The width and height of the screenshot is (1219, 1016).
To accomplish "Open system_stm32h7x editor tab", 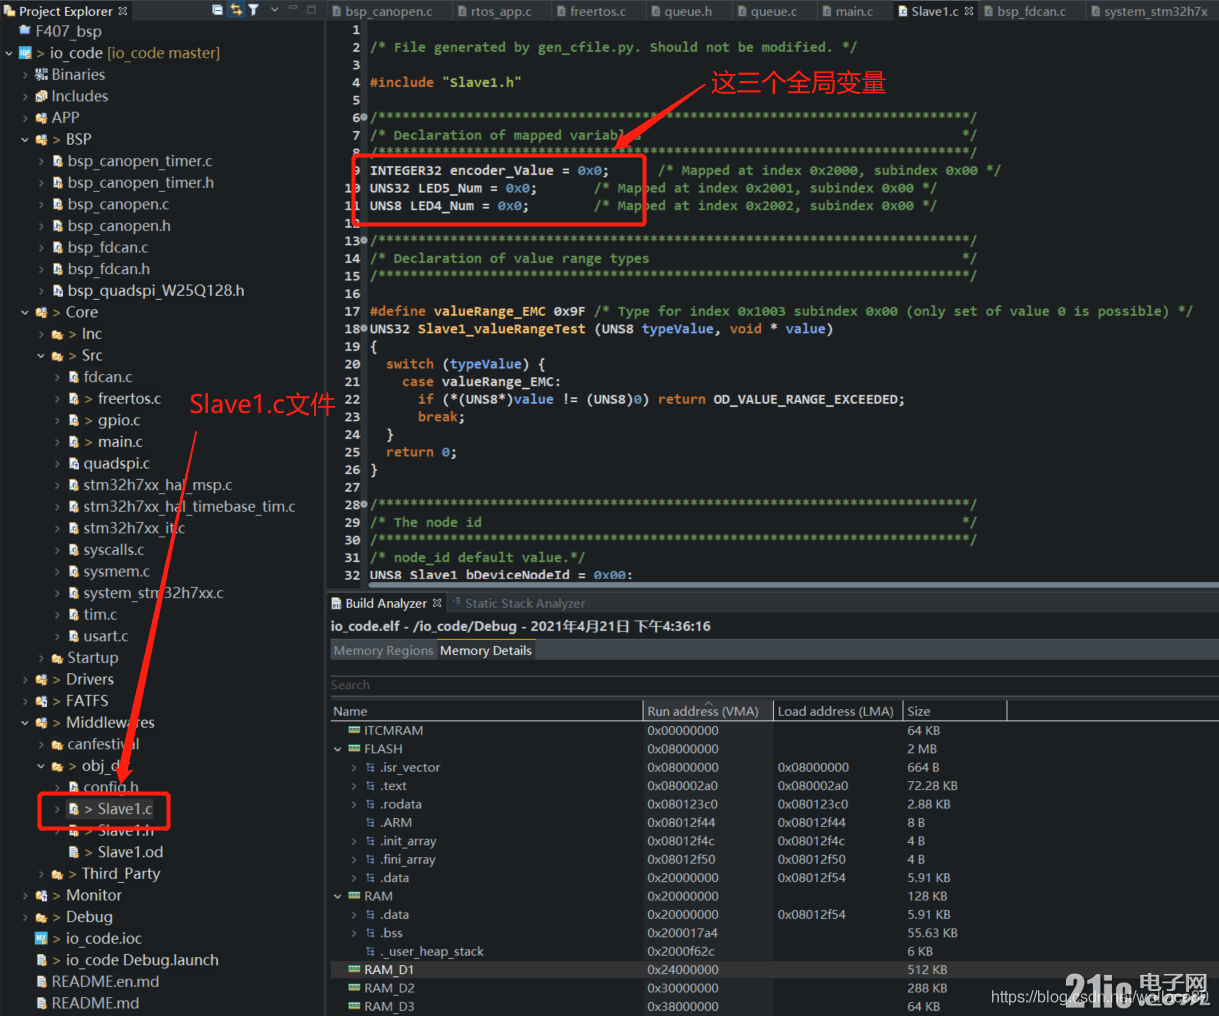I will (x=1149, y=11).
